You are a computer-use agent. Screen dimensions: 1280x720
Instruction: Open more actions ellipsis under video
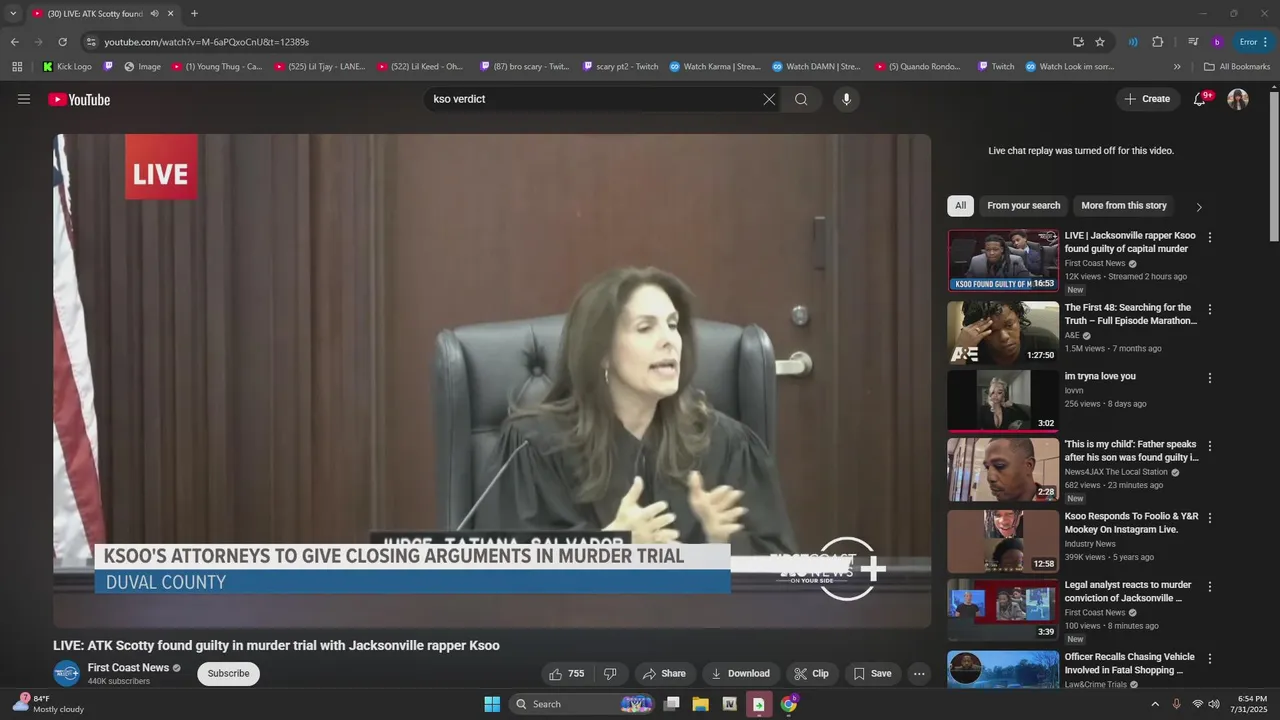click(x=919, y=673)
